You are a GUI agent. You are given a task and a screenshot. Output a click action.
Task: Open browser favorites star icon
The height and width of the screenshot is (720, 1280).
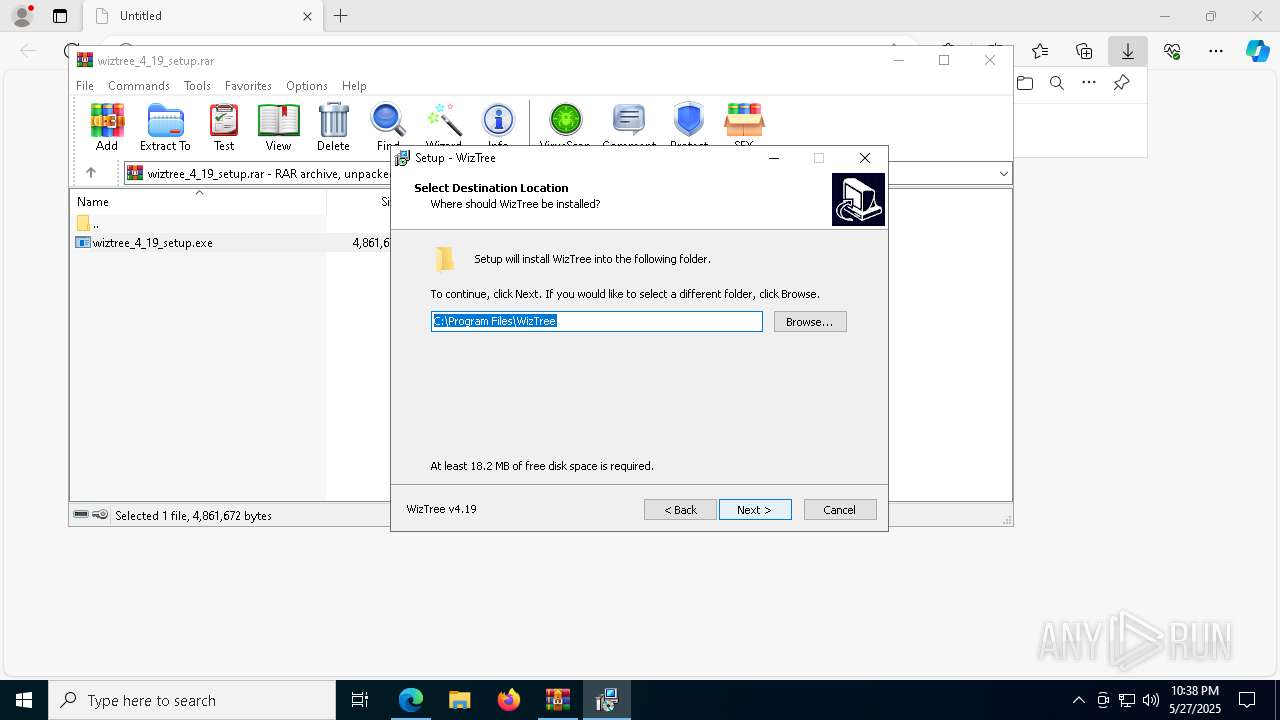click(x=1040, y=51)
